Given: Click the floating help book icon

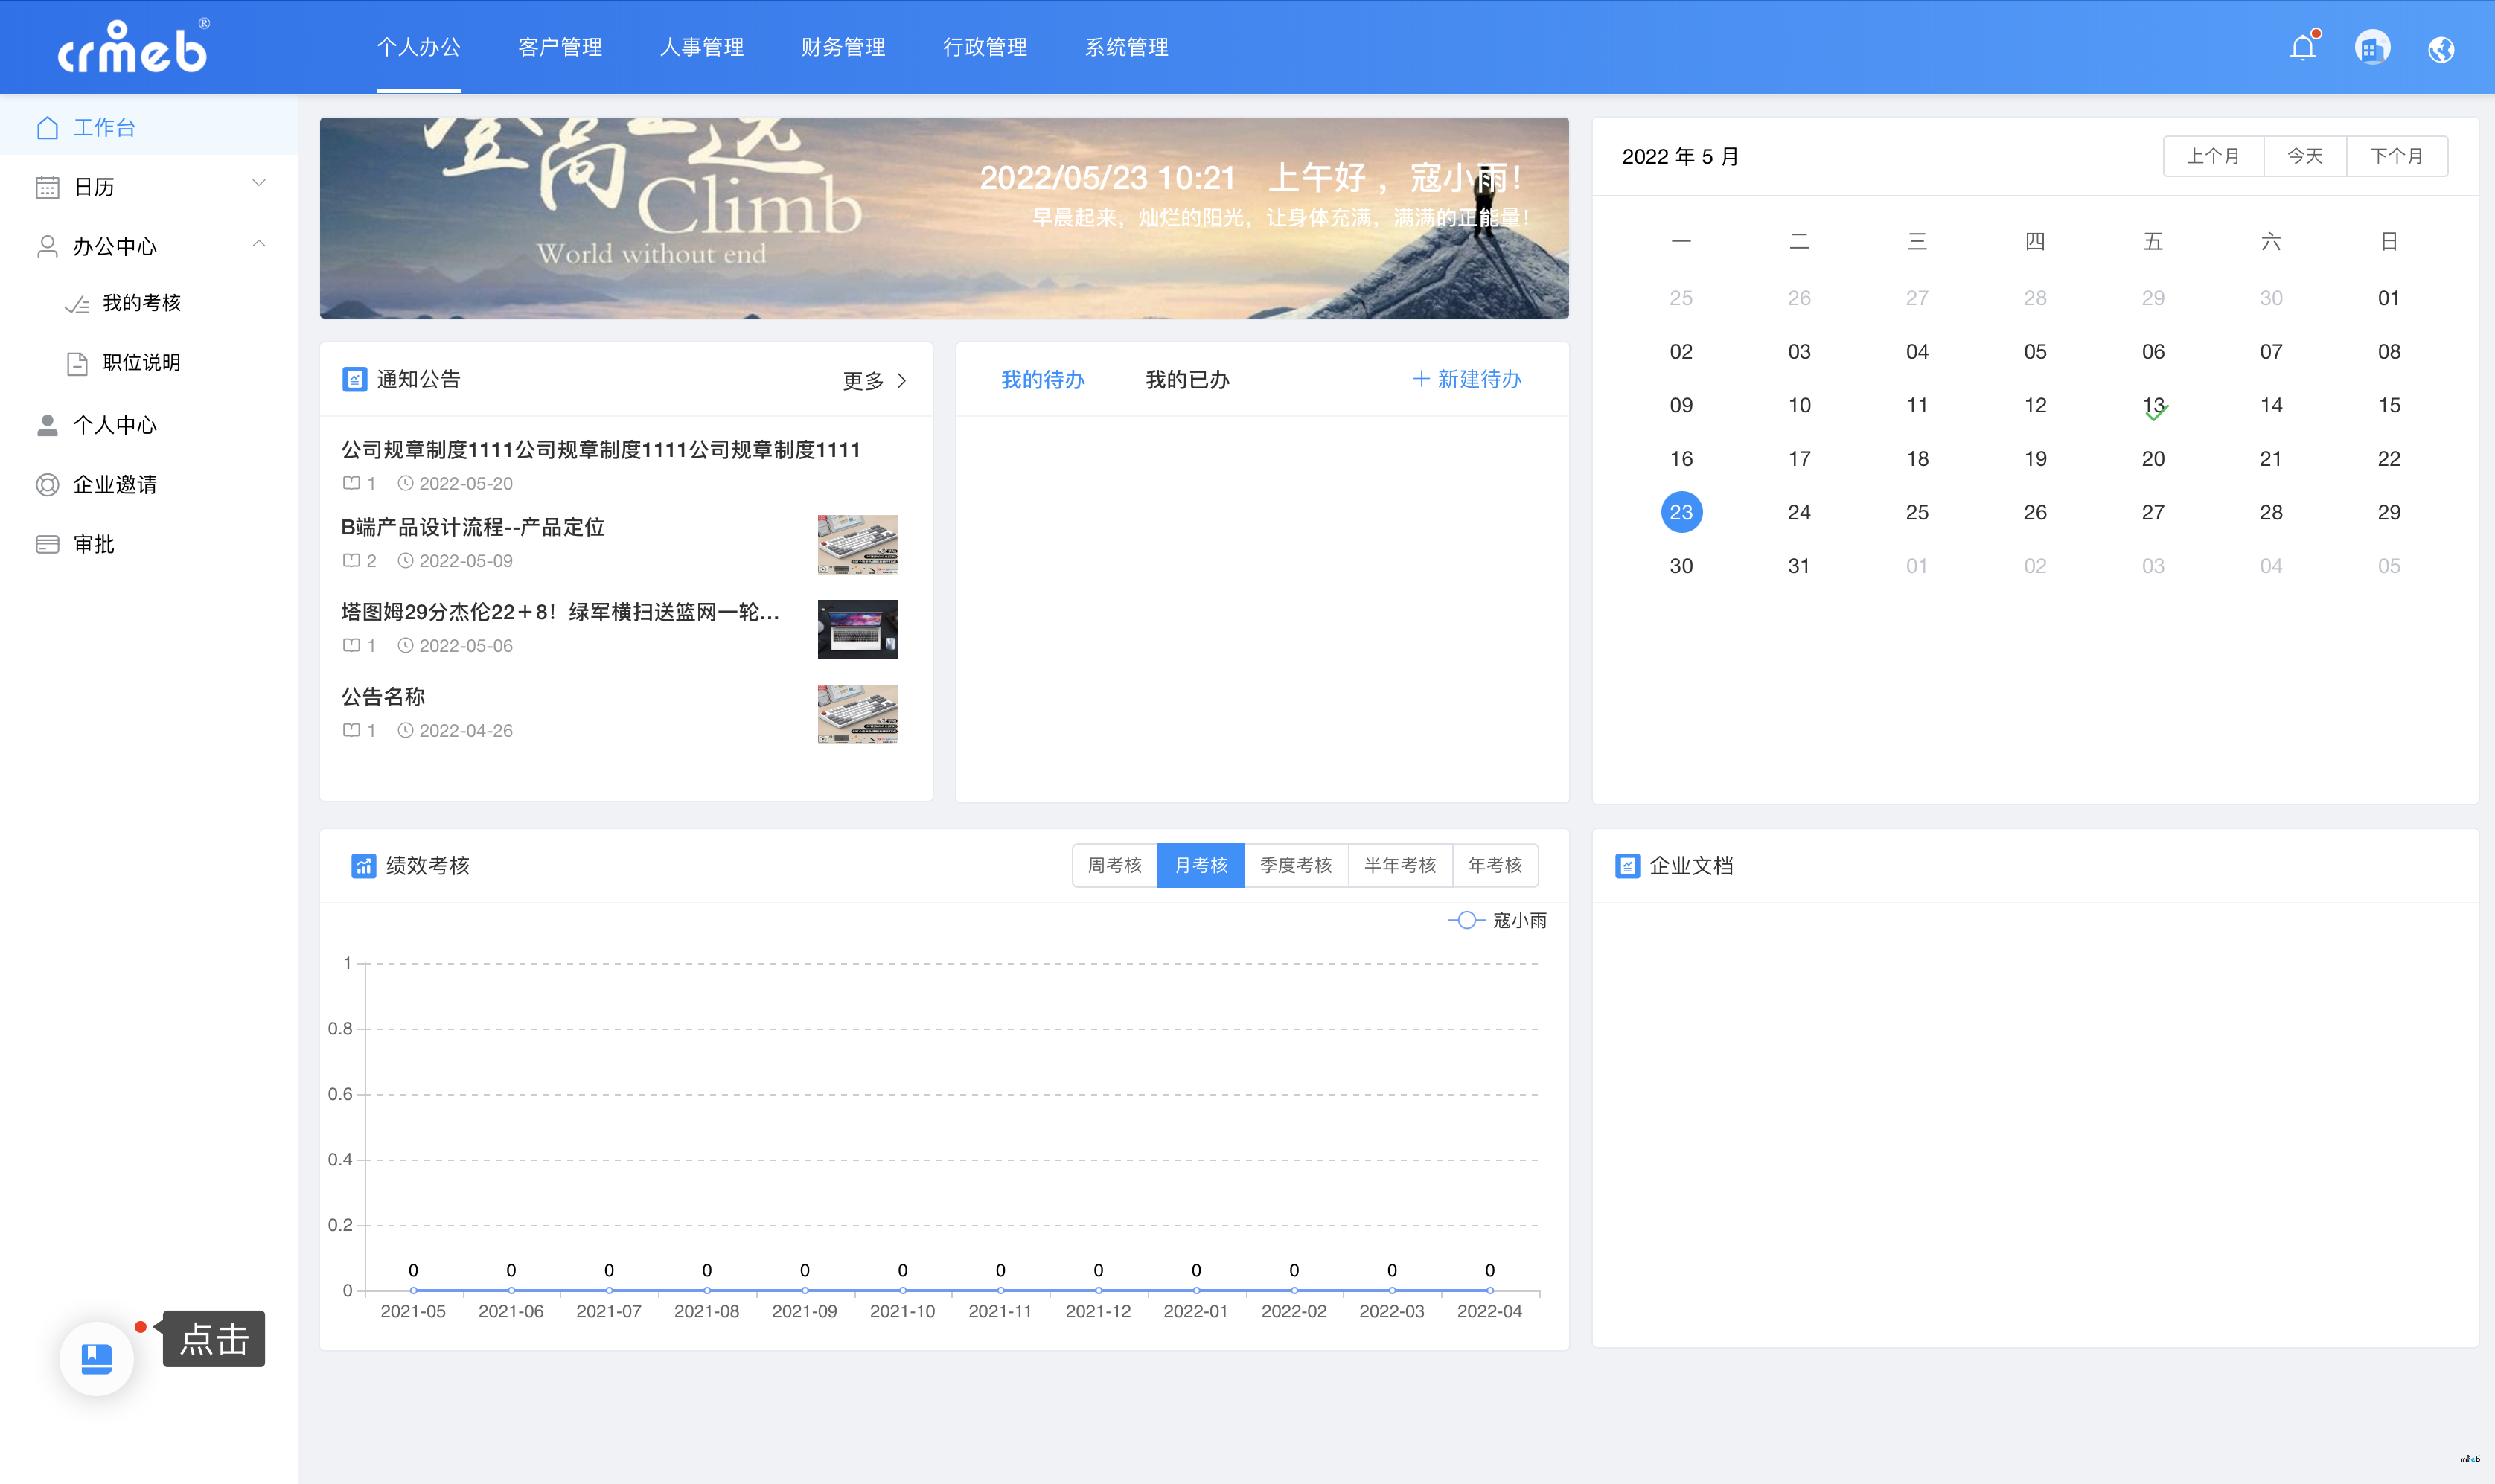Looking at the screenshot, I should coord(97,1358).
